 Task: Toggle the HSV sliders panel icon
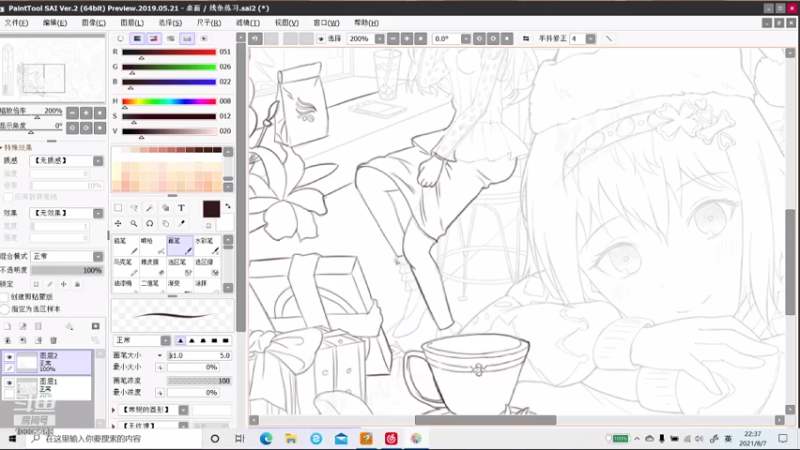pyautogui.click(x=154, y=38)
